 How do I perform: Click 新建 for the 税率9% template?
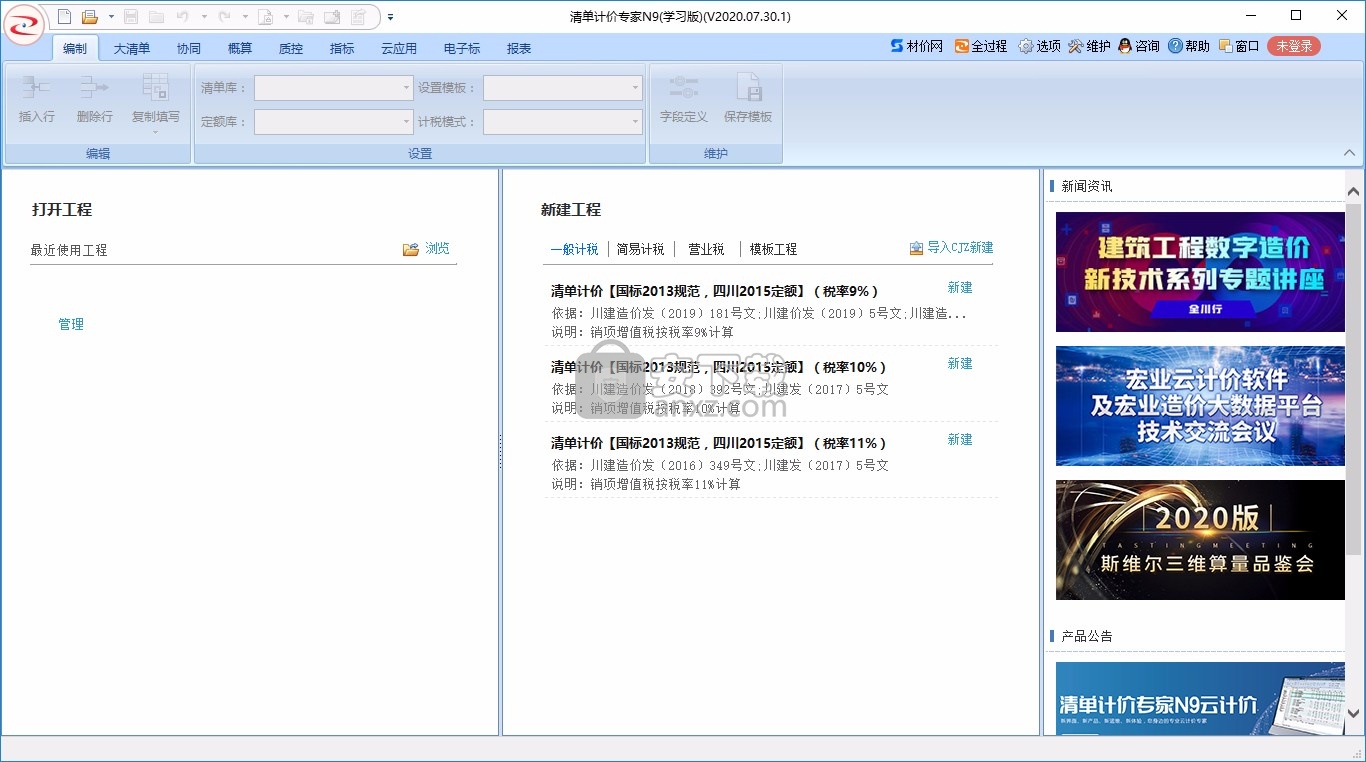(960, 287)
